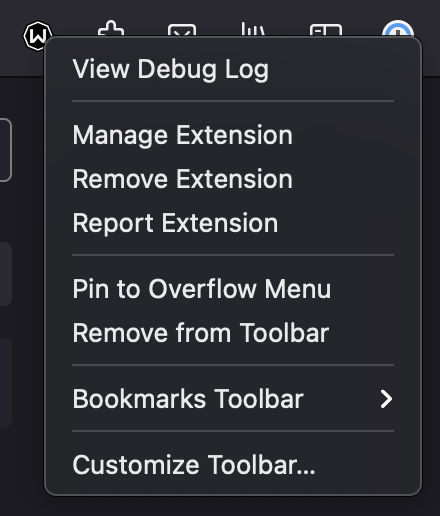440x516 pixels.
Task: Click the 1Password icon in toolbar
Action: click(398, 29)
